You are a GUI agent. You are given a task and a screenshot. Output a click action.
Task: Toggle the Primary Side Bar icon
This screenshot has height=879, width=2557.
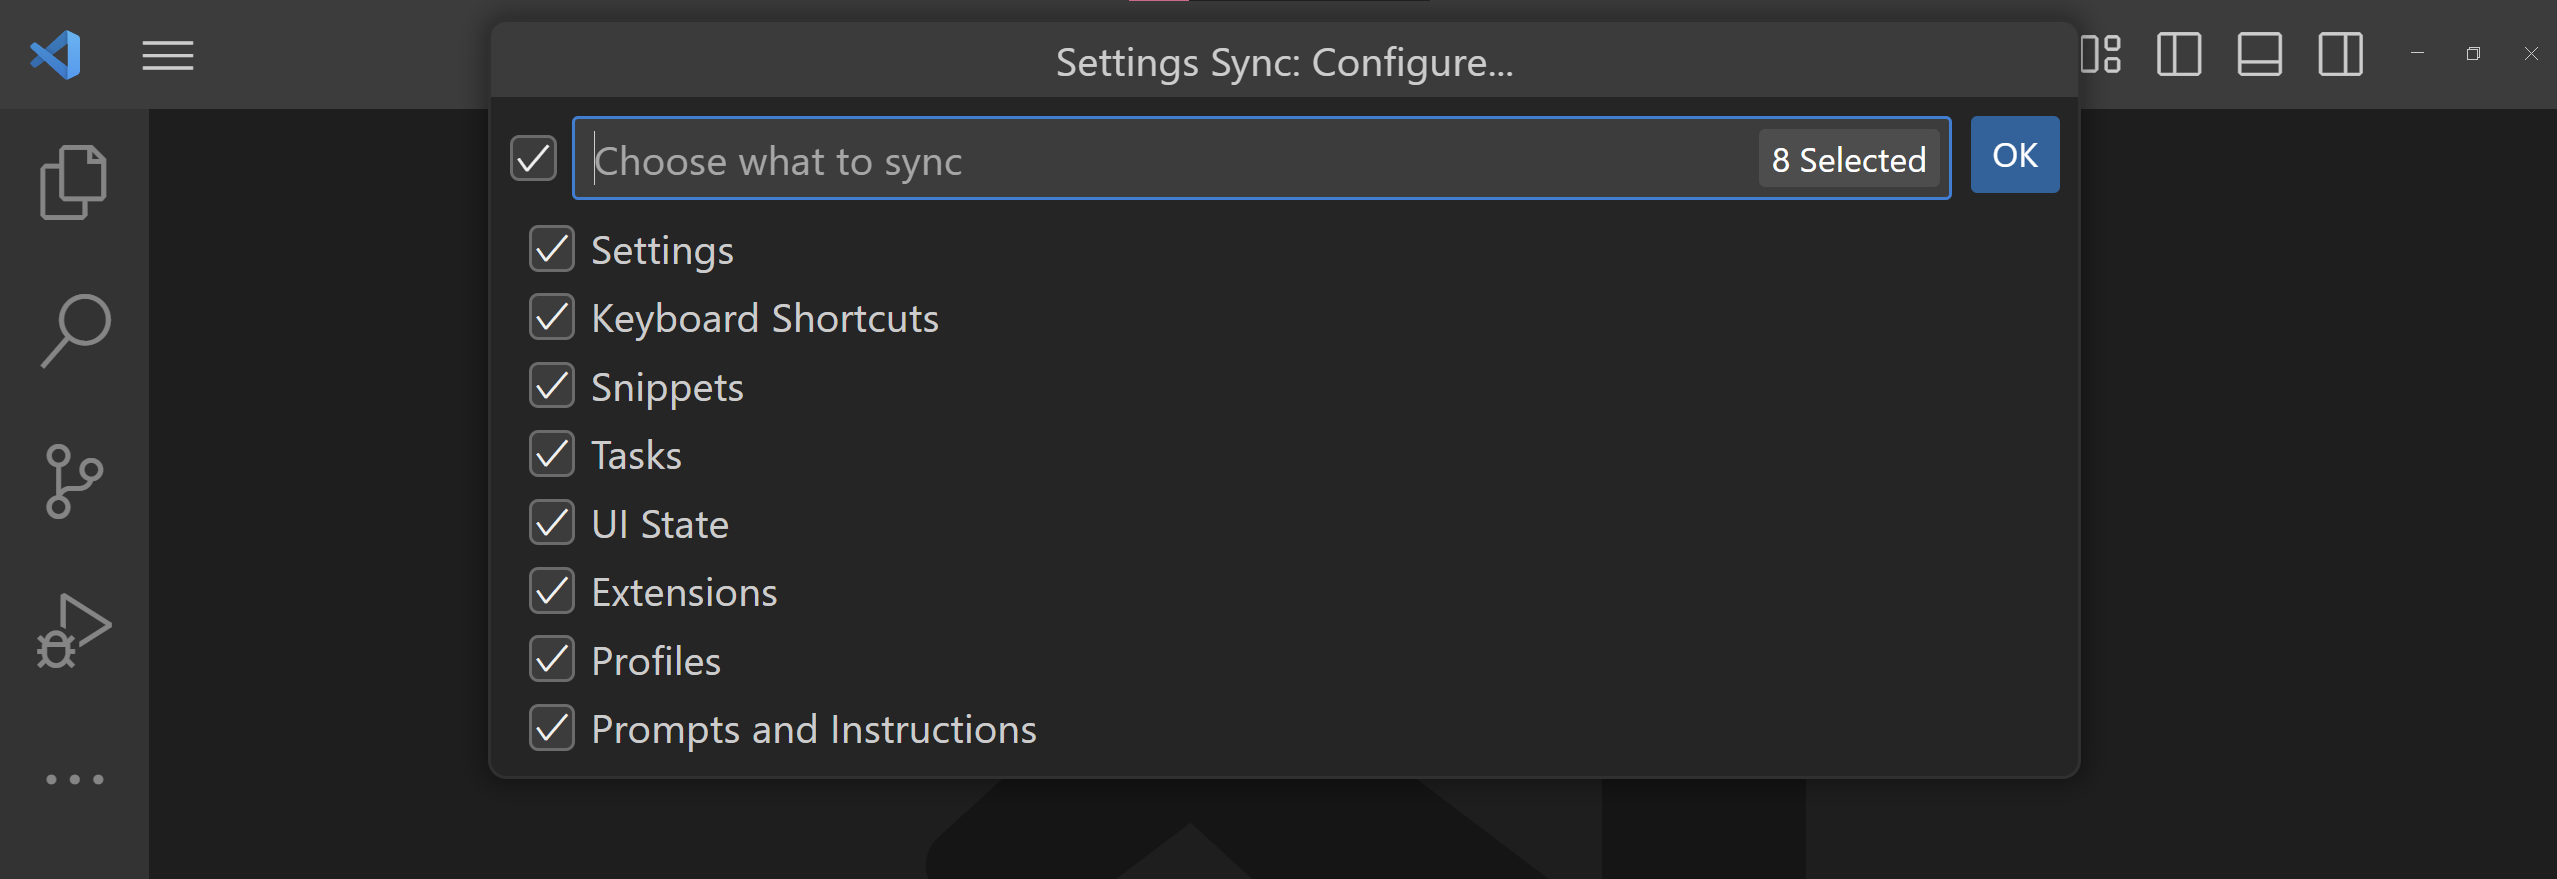[x=2179, y=54]
